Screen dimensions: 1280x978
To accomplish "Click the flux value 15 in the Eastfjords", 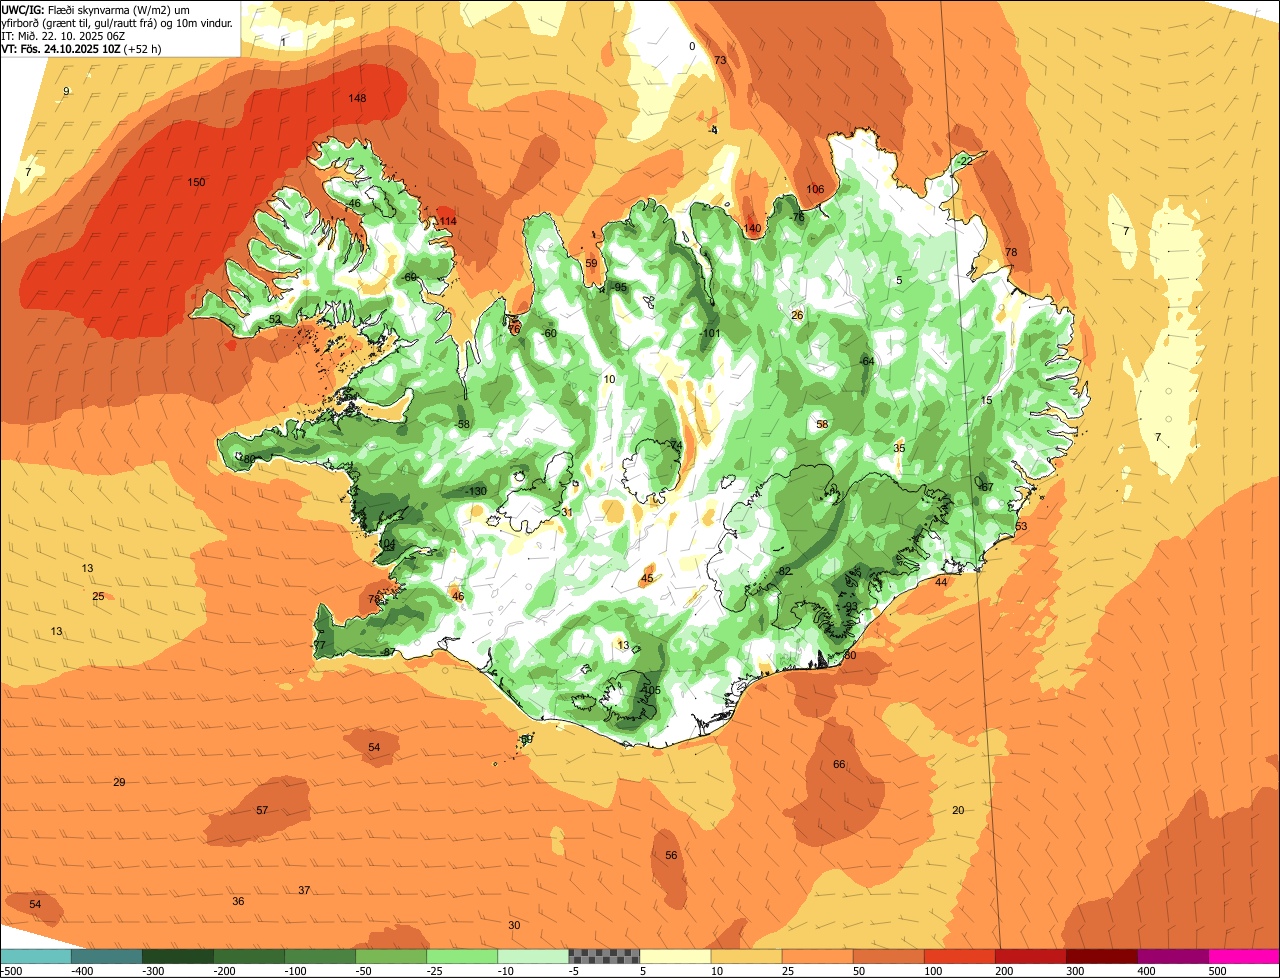I will coord(986,400).
